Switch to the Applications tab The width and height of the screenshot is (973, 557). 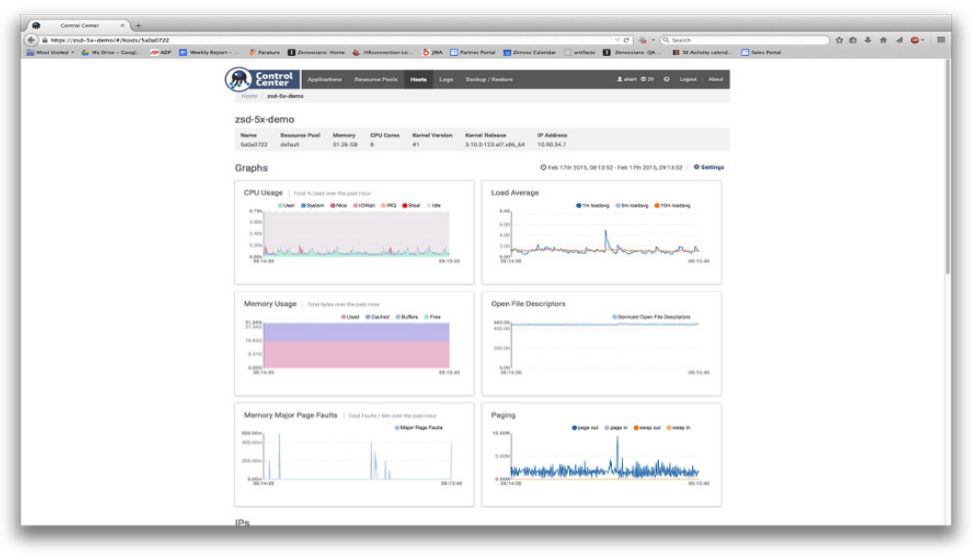[x=324, y=79]
